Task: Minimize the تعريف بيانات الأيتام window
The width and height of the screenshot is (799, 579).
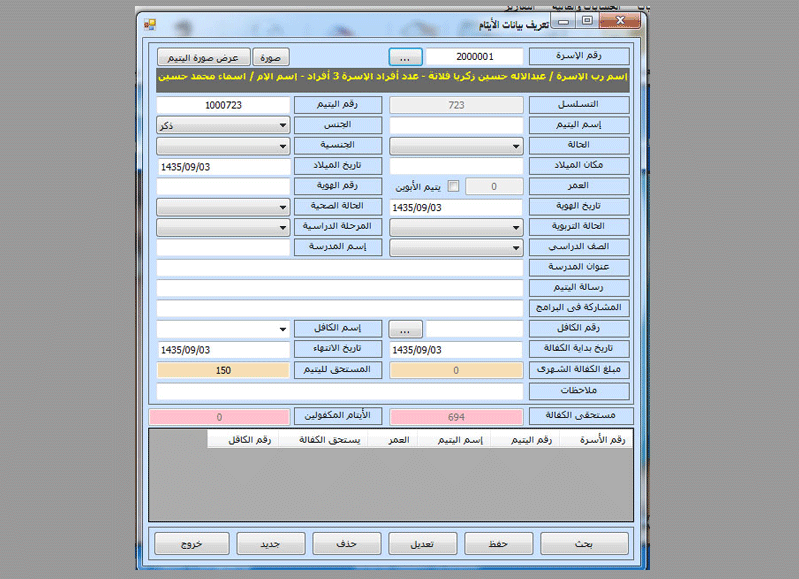Action: point(564,21)
